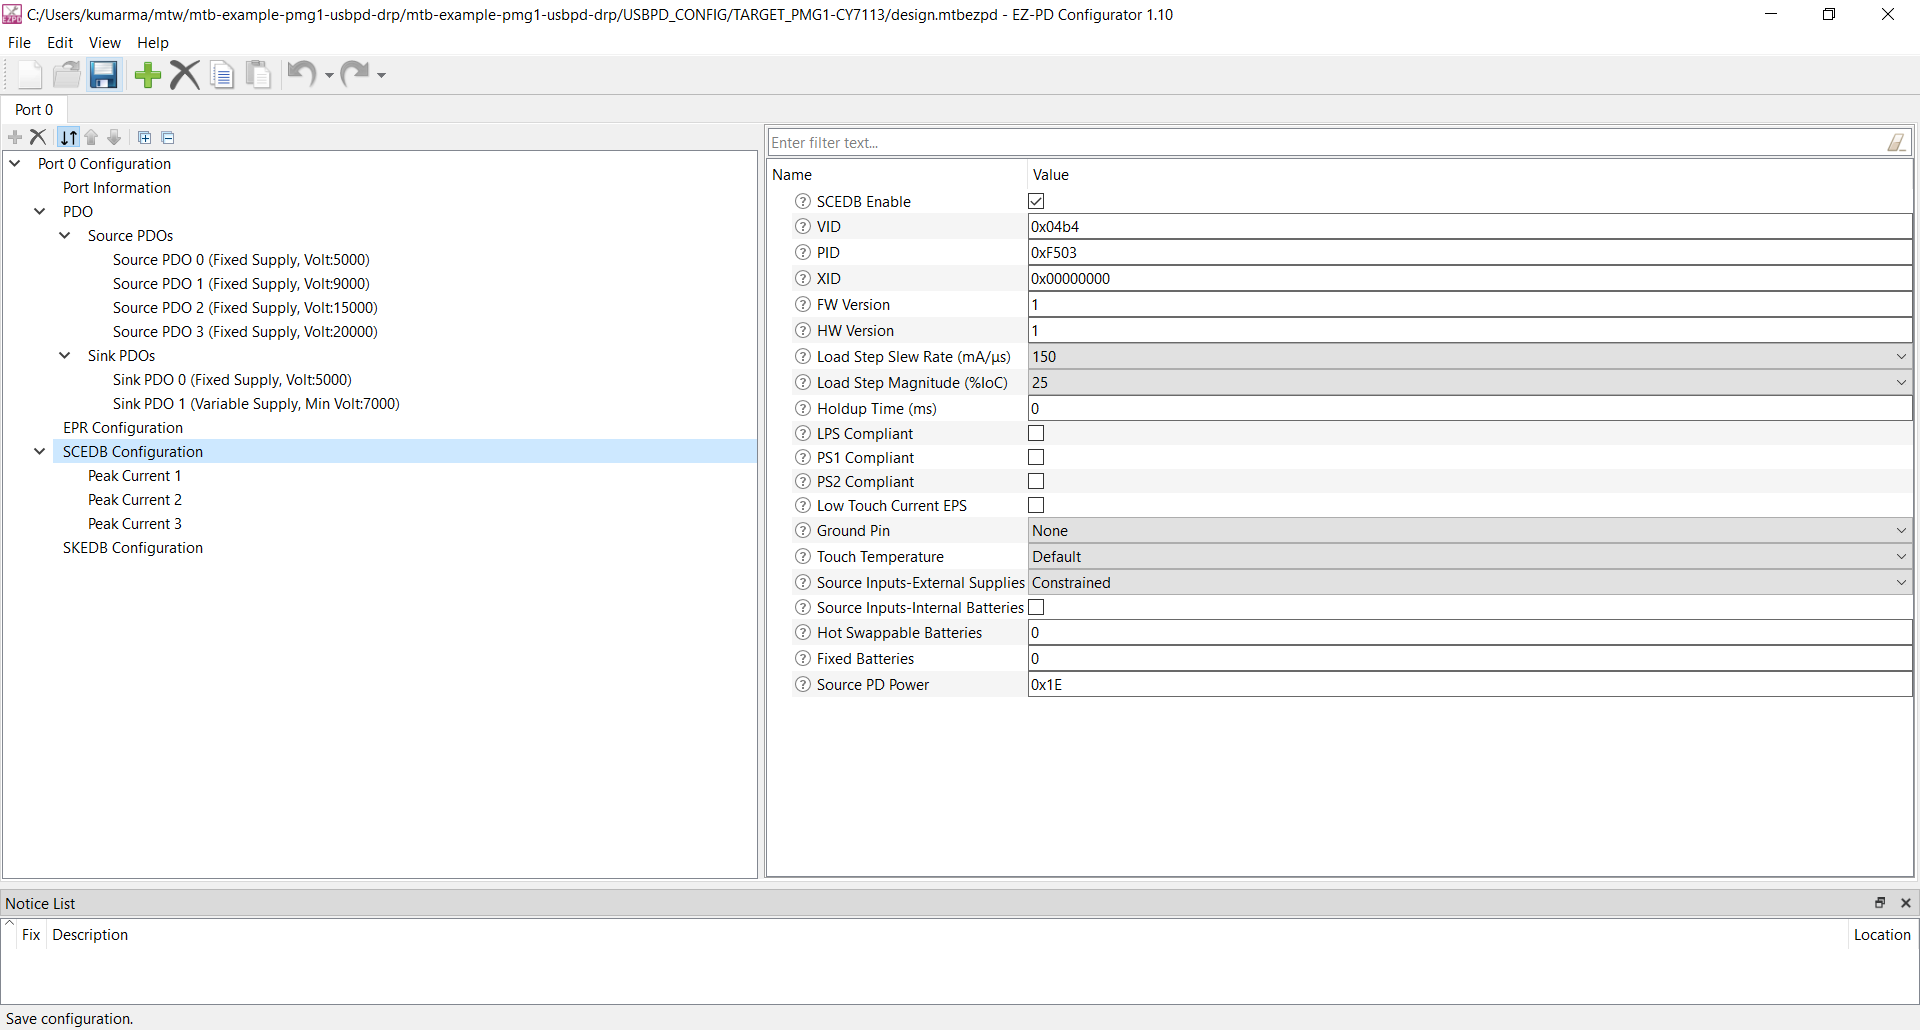This screenshot has height=1030, width=1920.
Task: Check the PS1 Compliant checkbox
Action: tap(1036, 458)
